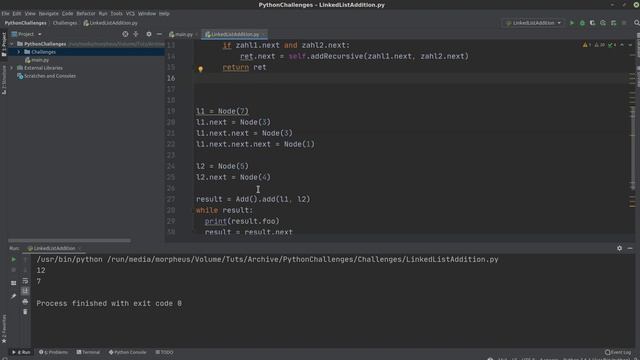Click the horizontal scrollbar under the Project tree

point(69,241)
